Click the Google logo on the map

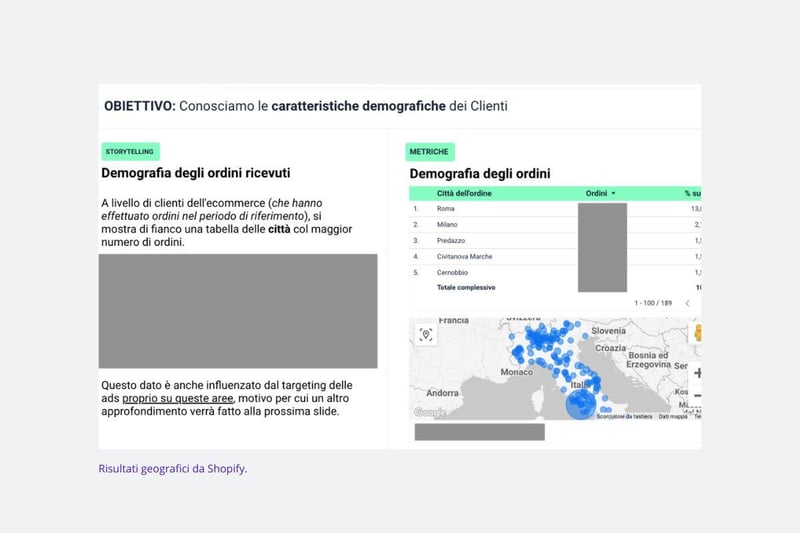(430, 412)
